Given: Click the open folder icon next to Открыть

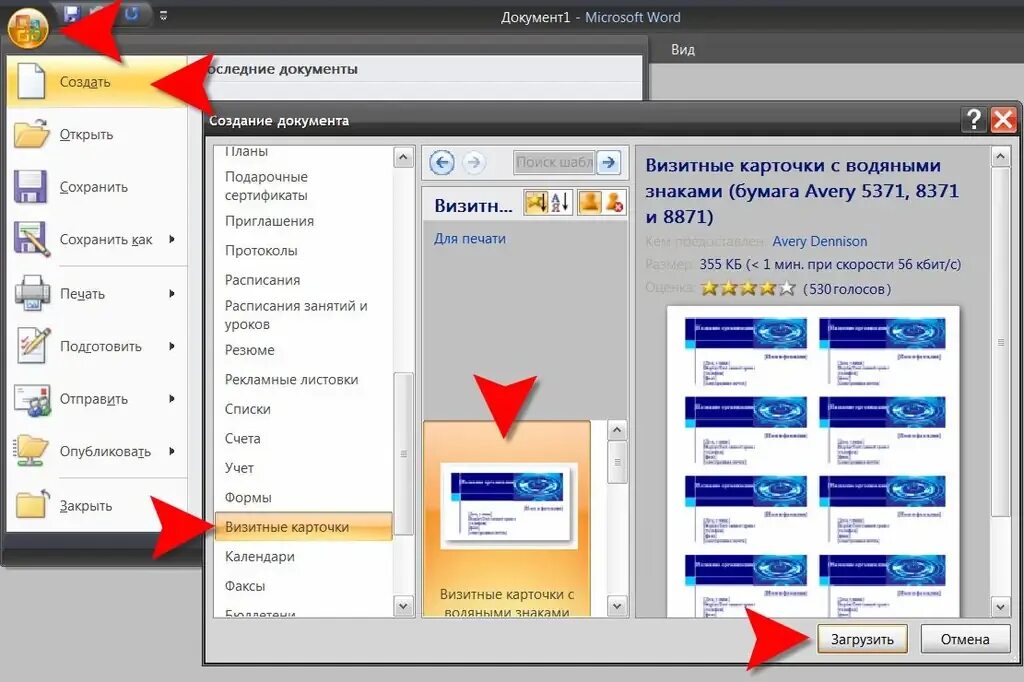Looking at the screenshot, I should tap(31, 134).
